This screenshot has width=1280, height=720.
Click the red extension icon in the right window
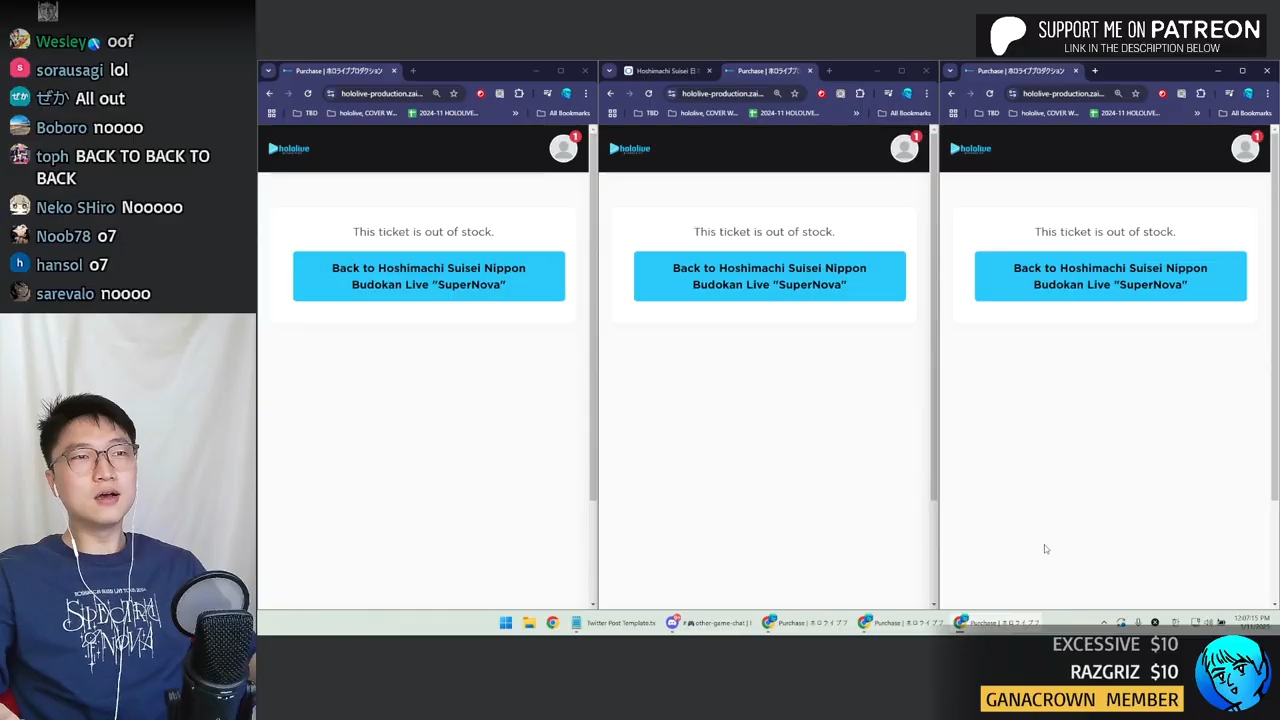(x=1162, y=93)
